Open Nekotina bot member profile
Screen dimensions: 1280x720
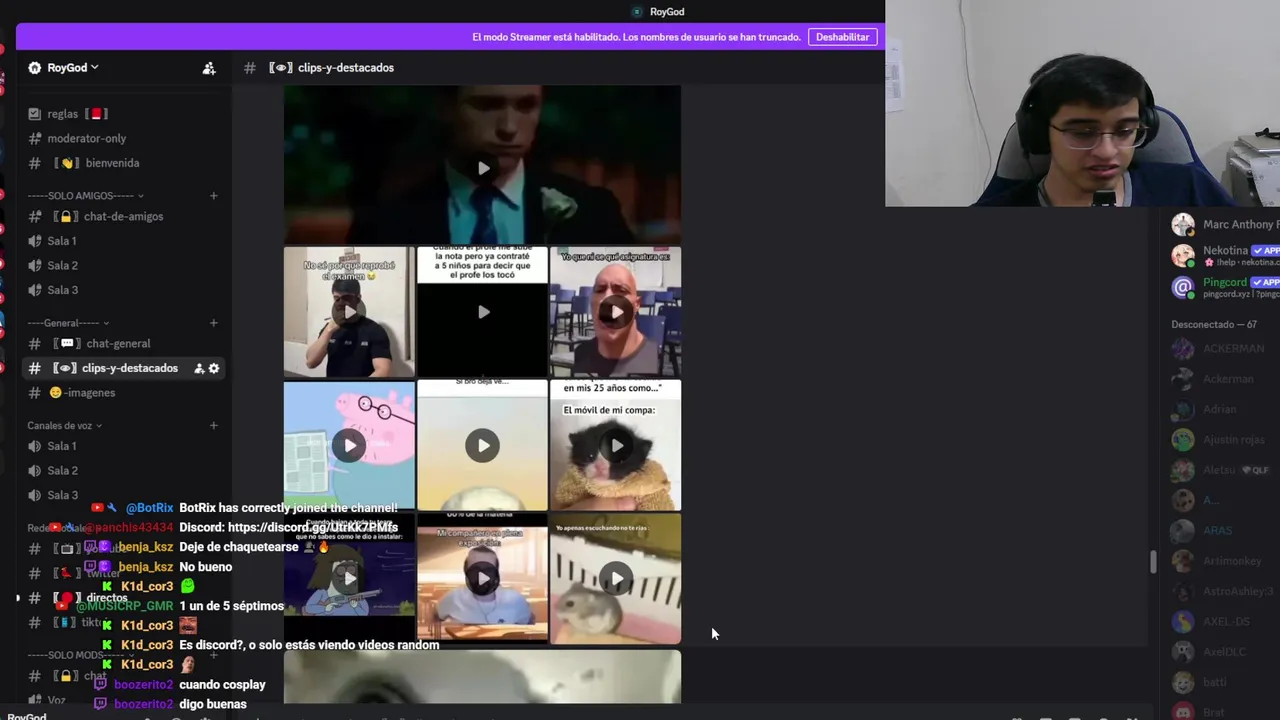click(x=1225, y=255)
